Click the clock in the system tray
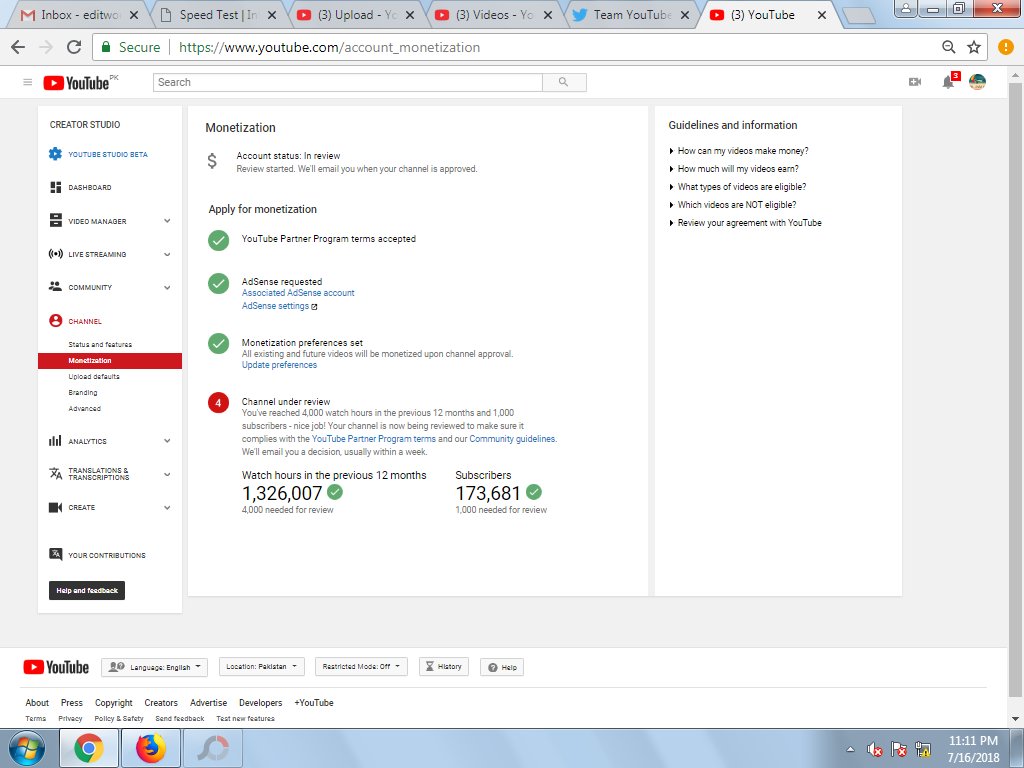 click(x=973, y=749)
